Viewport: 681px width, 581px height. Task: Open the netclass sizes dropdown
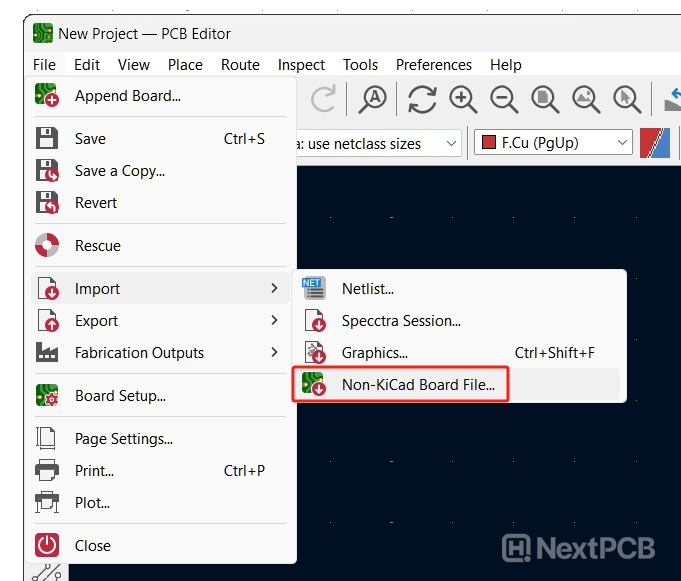[x=380, y=143]
